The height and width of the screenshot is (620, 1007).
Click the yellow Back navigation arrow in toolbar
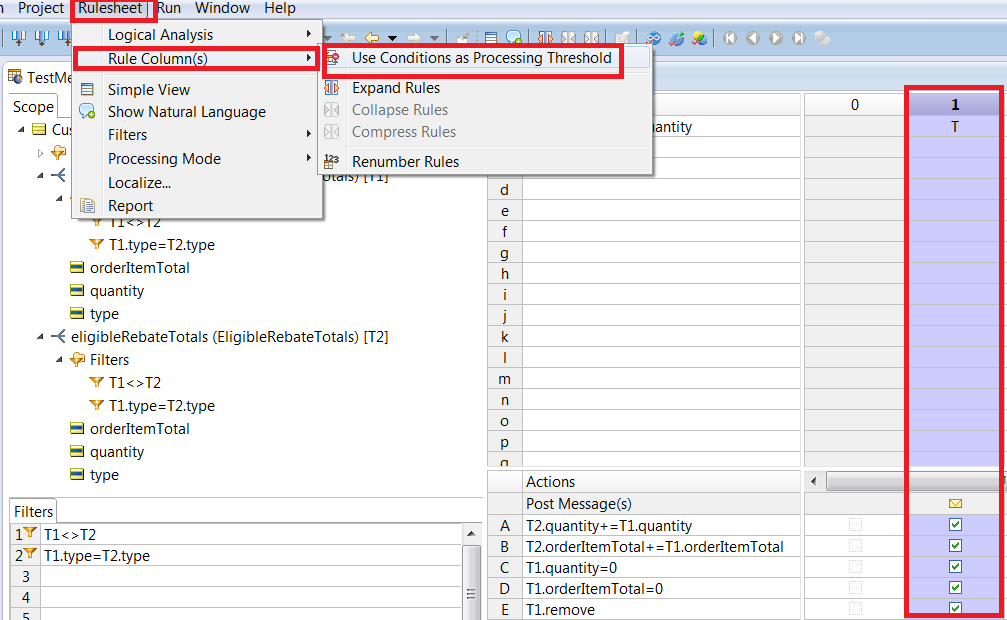point(372,38)
